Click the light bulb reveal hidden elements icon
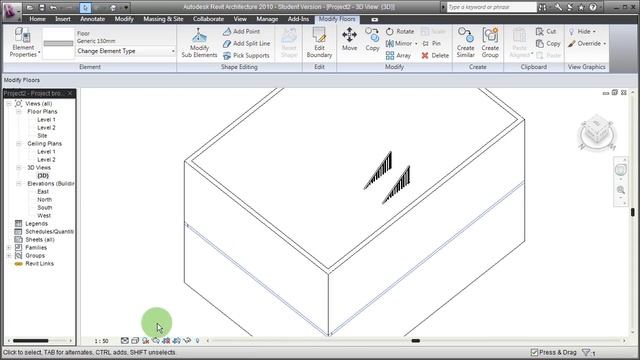Image resolution: width=640 pixels, height=360 pixels. pyautogui.click(x=198, y=340)
